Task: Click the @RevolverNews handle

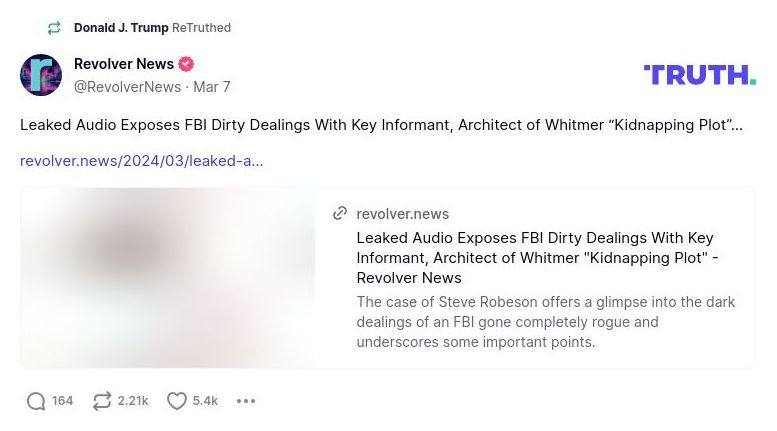Action: tap(127, 87)
